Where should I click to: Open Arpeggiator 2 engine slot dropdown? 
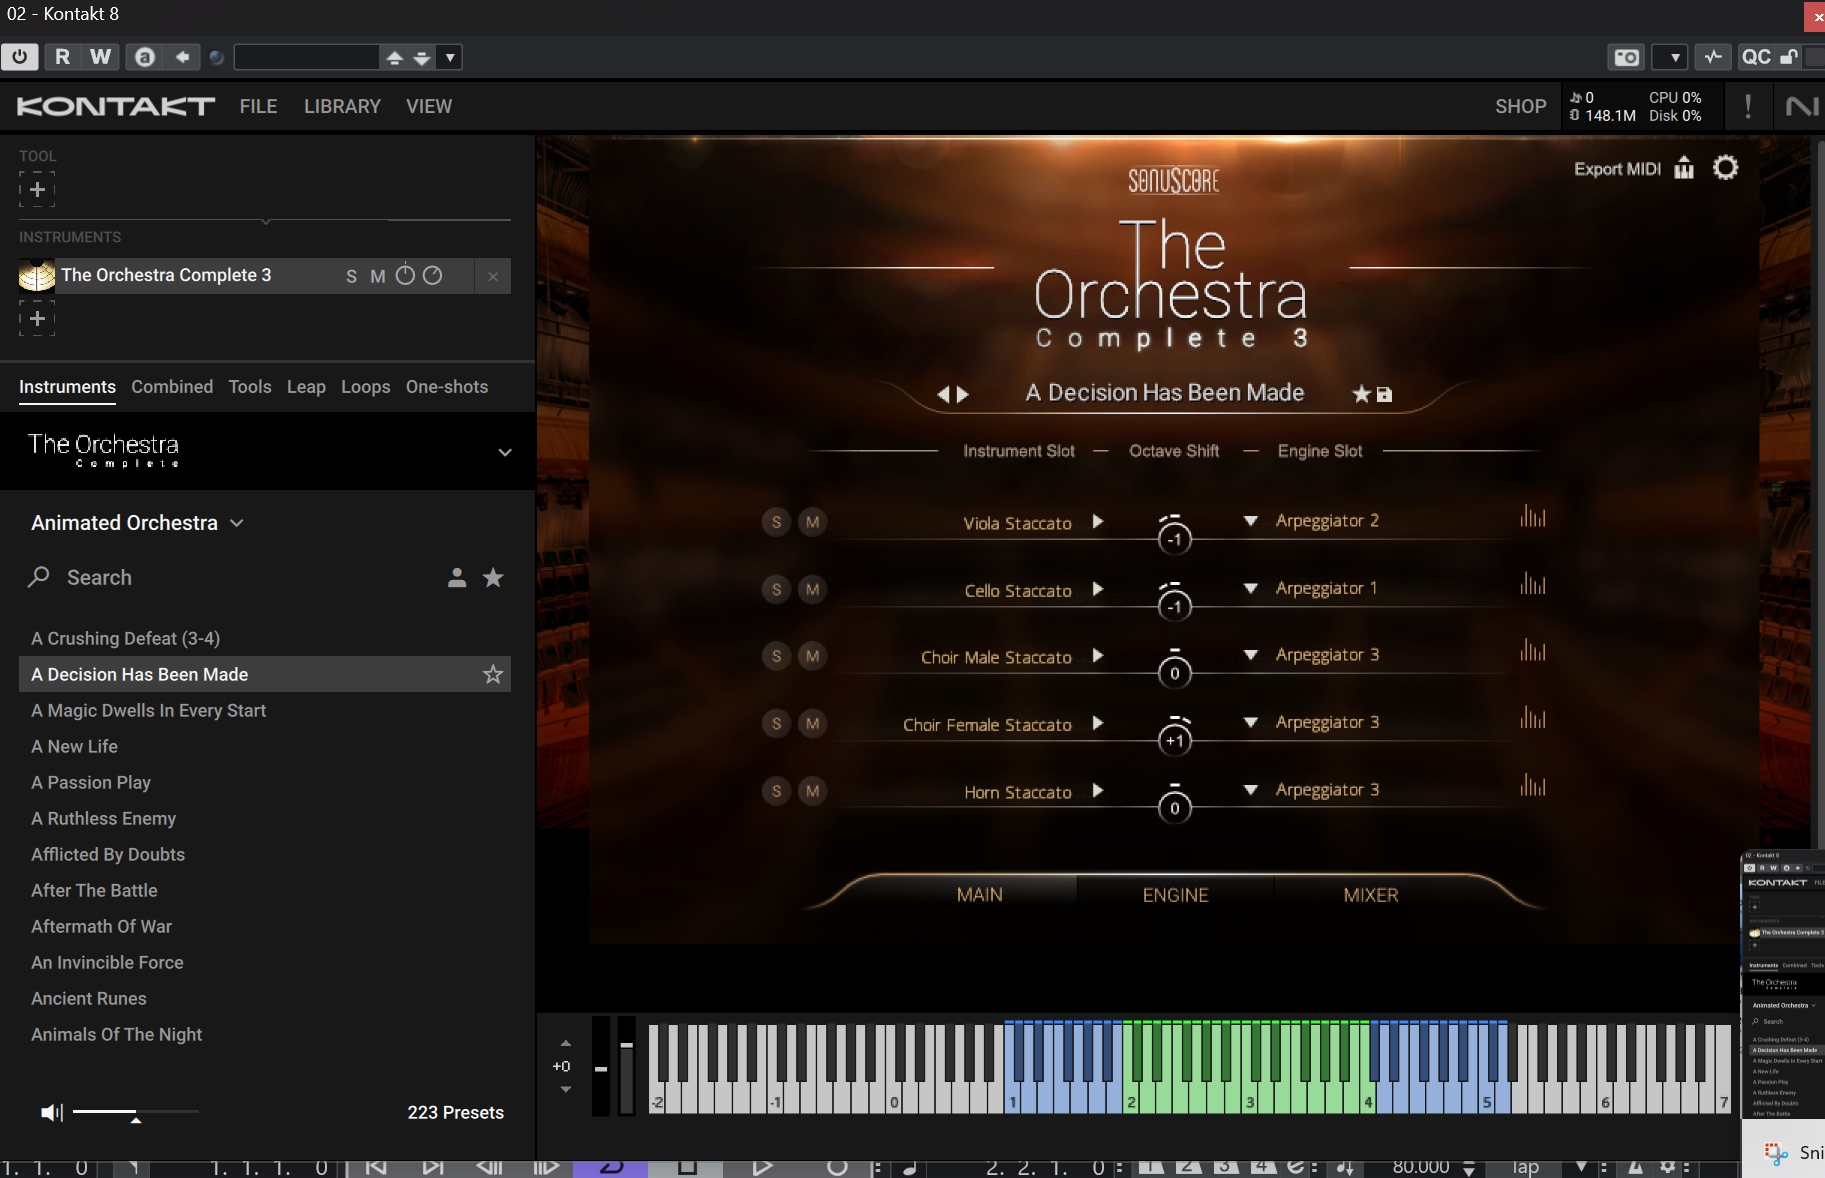(x=1250, y=521)
